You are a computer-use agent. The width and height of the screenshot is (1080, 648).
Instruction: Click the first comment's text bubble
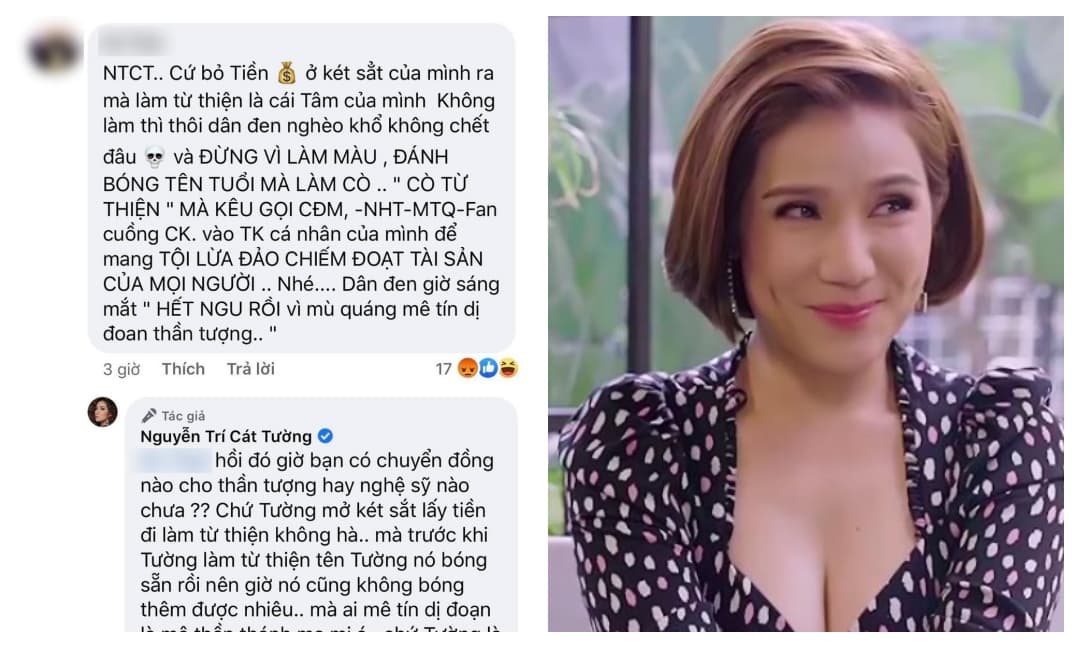pos(302,189)
